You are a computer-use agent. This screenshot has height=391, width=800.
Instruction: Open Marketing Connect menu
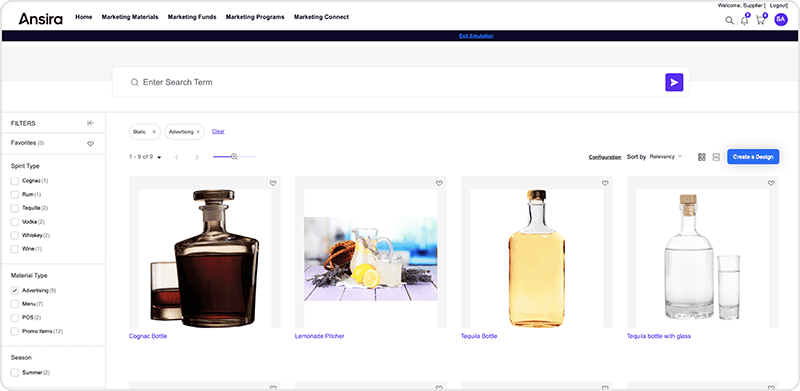[321, 17]
